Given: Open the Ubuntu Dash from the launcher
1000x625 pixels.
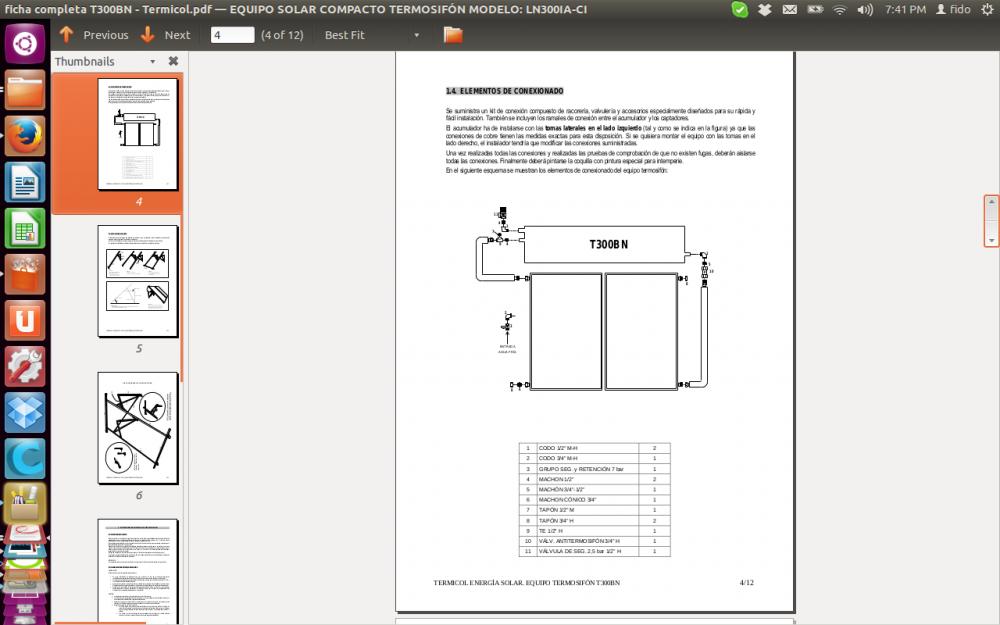Looking at the screenshot, I should pyautogui.click(x=25, y=43).
